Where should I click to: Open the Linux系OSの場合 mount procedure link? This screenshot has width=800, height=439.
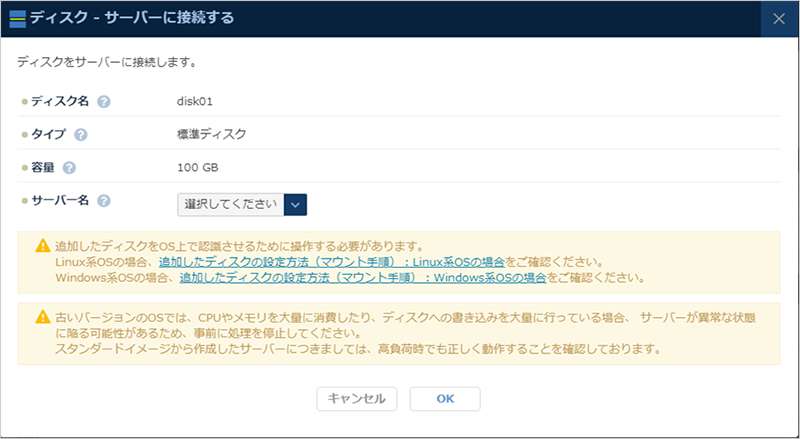point(332,262)
